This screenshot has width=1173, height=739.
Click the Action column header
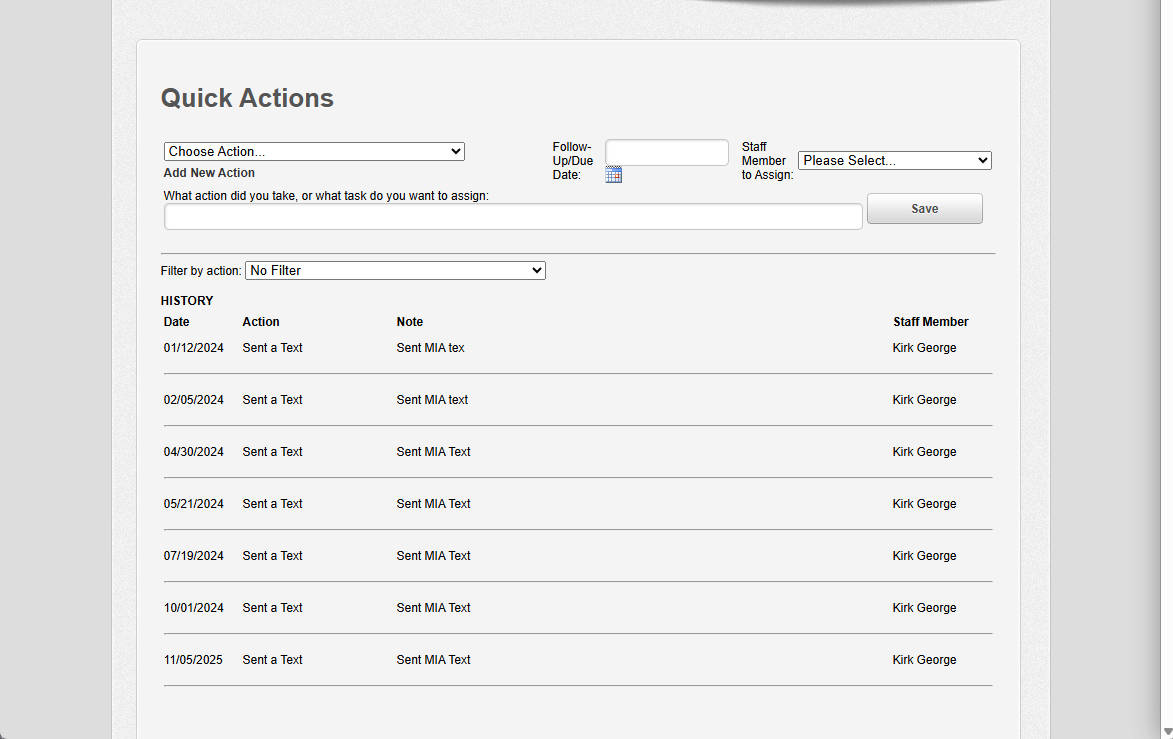click(x=261, y=322)
